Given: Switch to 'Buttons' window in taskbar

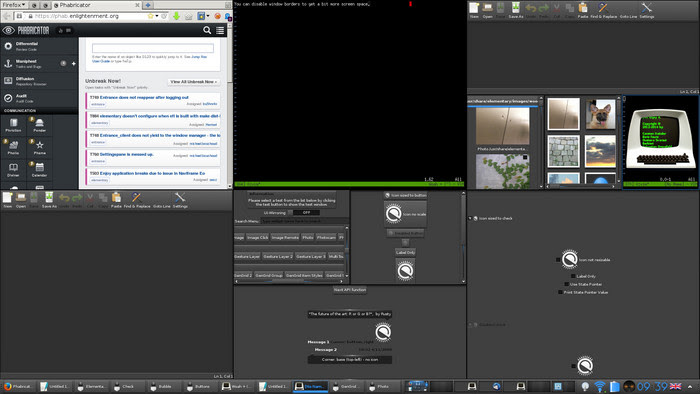Looking at the screenshot, I should tap(200, 386).
